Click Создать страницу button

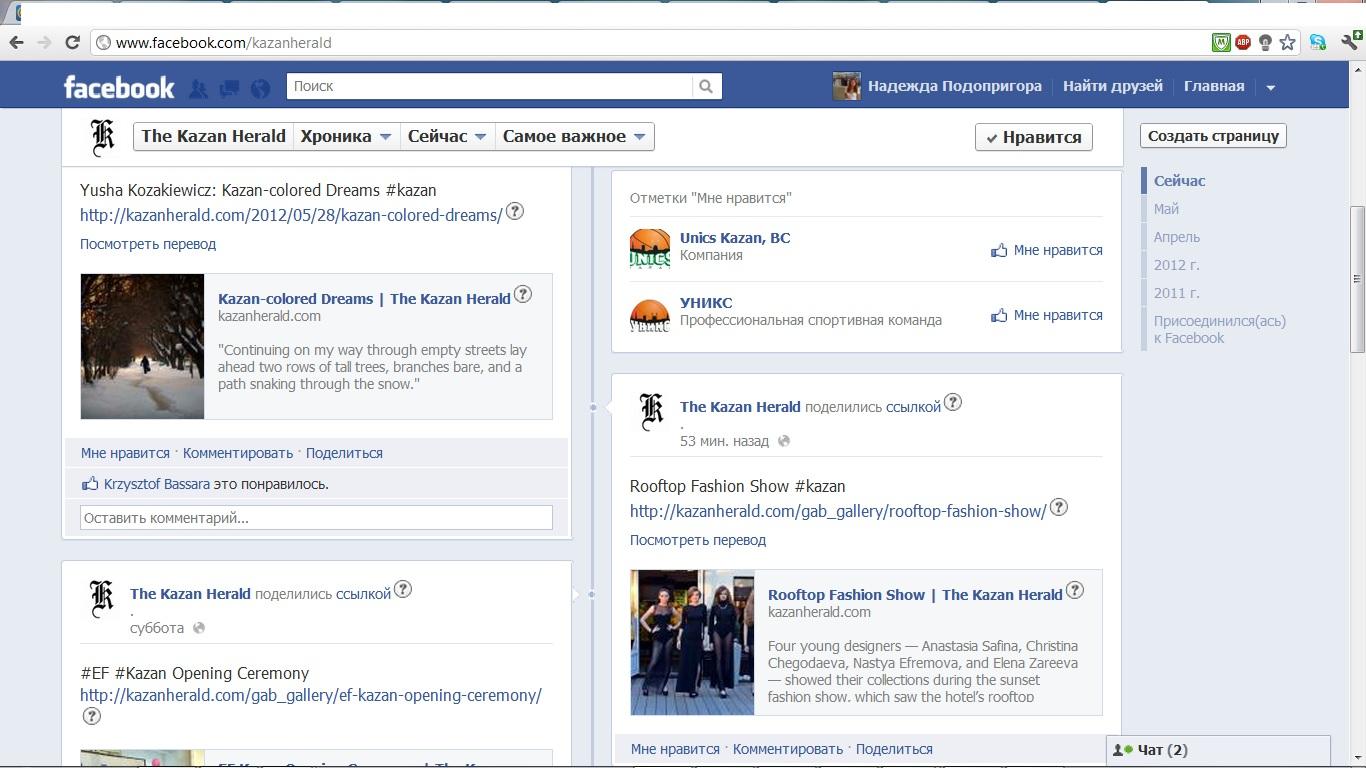(x=1213, y=136)
